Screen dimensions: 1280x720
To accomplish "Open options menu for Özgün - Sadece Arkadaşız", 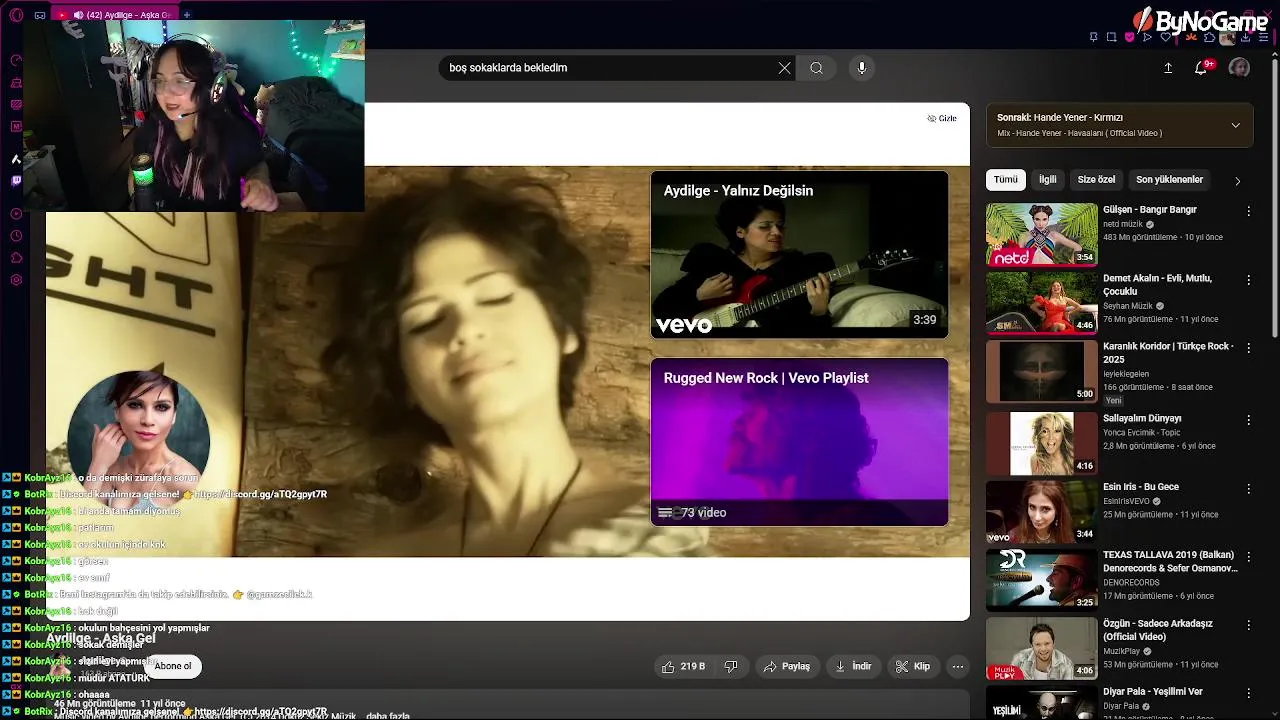I will (x=1248, y=625).
